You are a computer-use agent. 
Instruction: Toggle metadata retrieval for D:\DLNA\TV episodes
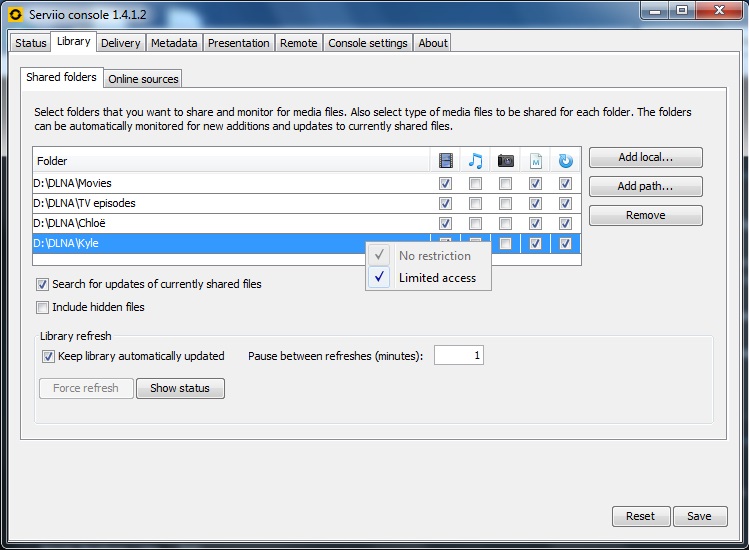click(535, 204)
